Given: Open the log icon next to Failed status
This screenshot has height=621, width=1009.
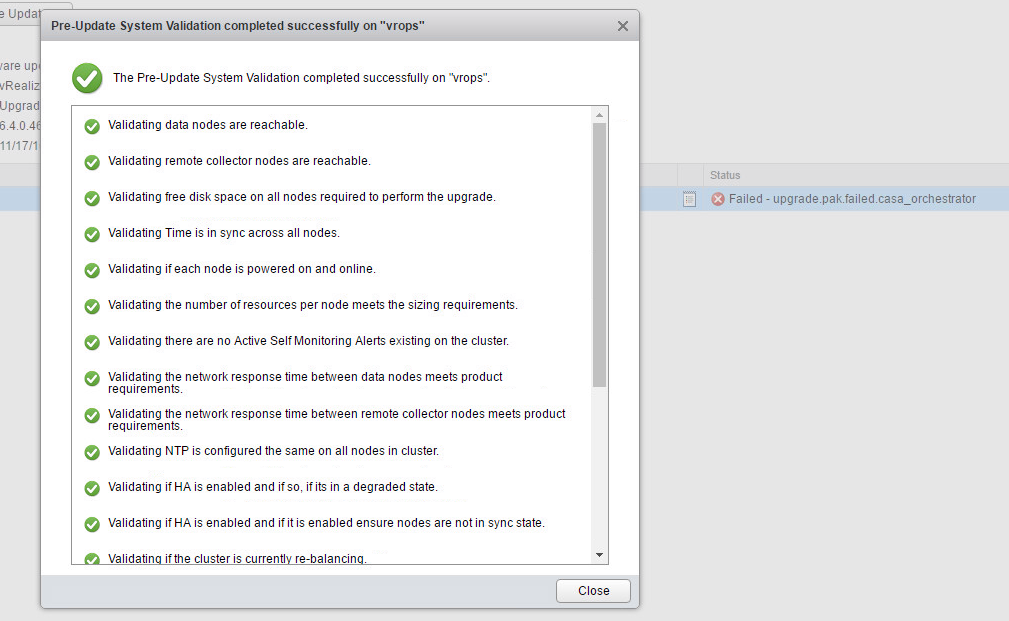Looking at the screenshot, I should tap(689, 199).
